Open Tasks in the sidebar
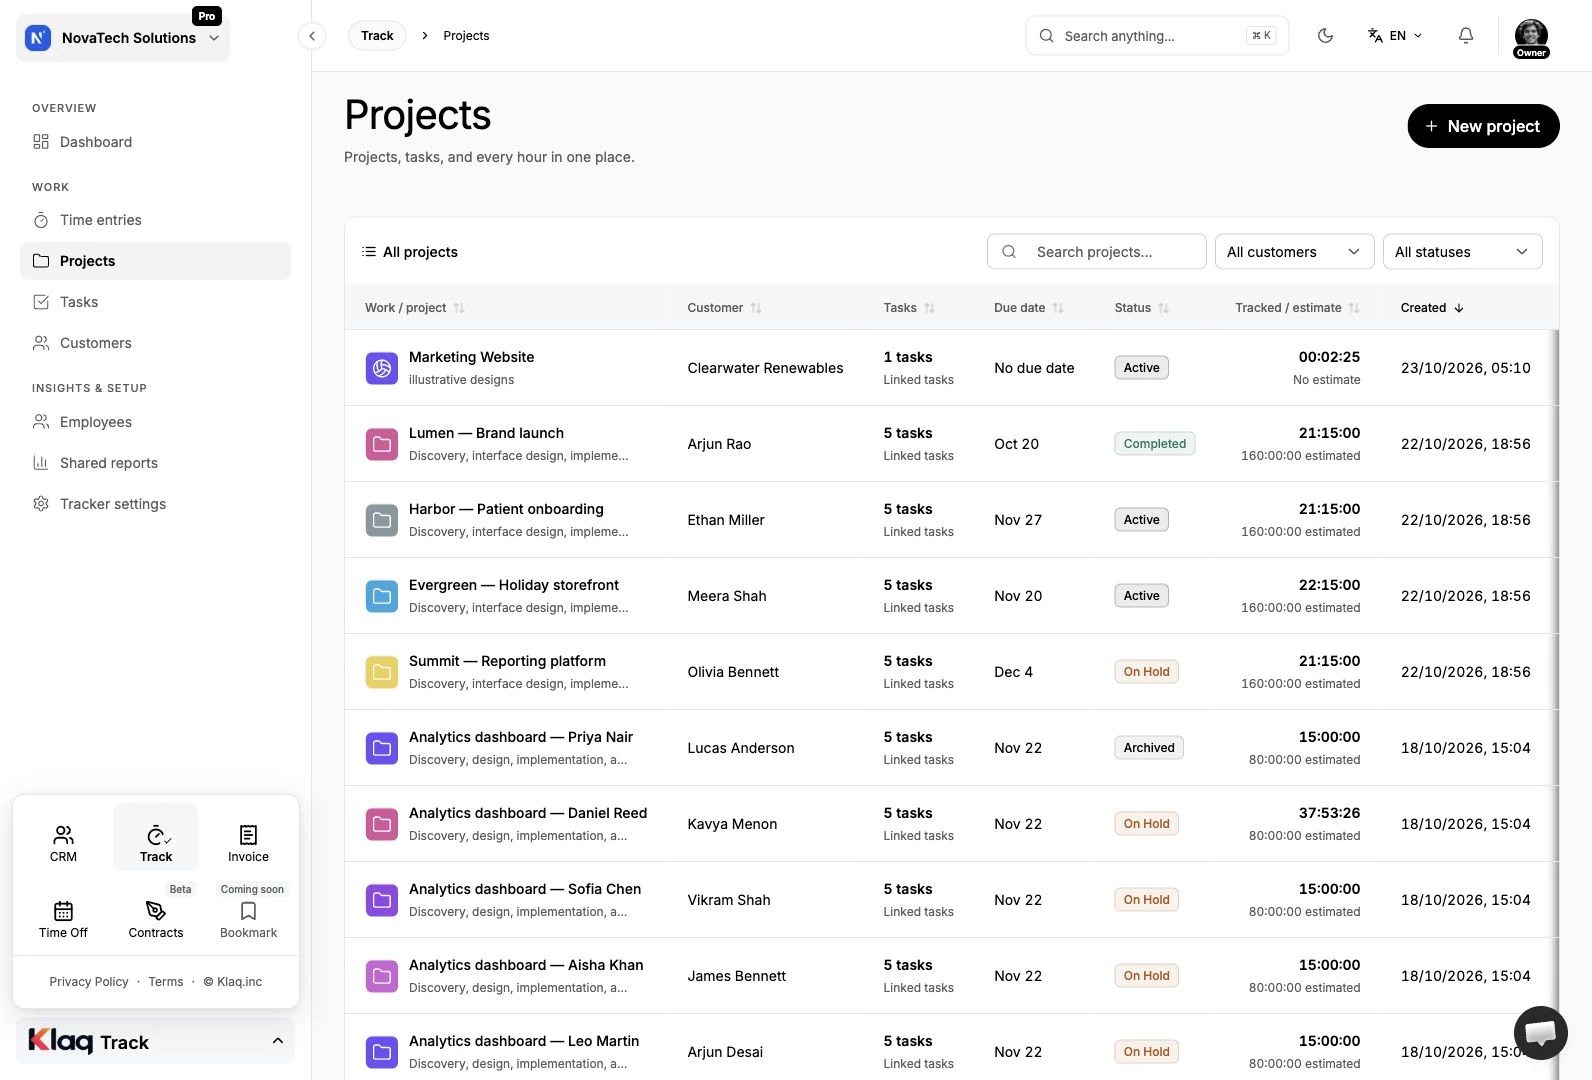1592x1080 pixels. (155, 302)
